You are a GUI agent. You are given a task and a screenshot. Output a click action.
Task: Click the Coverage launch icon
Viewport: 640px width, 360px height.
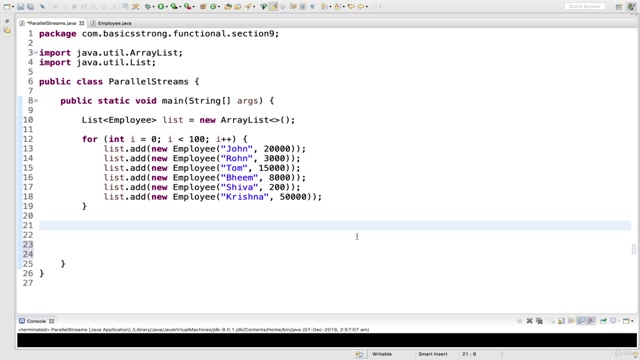(174, 7)
